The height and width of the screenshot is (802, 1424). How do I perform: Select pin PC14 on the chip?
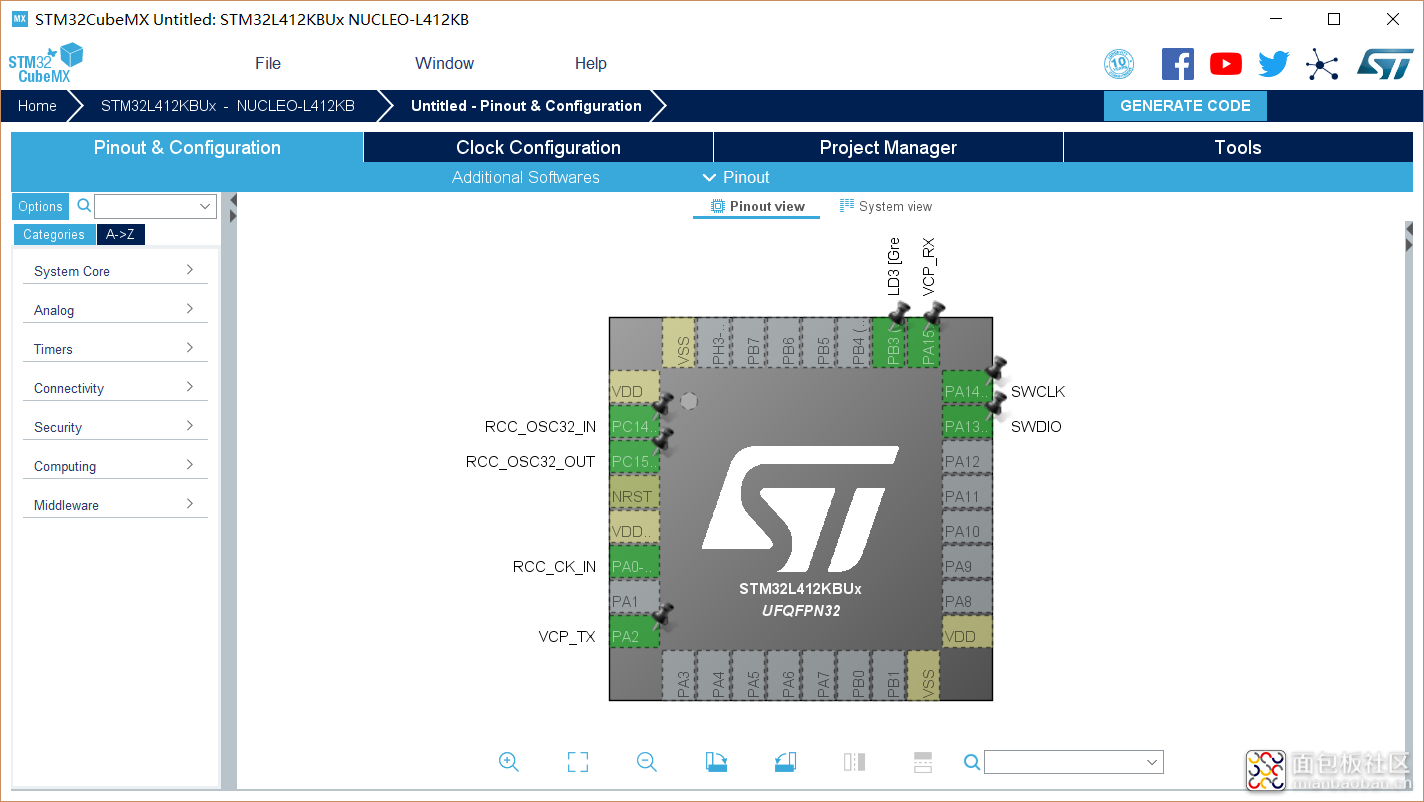click(635, 422)
